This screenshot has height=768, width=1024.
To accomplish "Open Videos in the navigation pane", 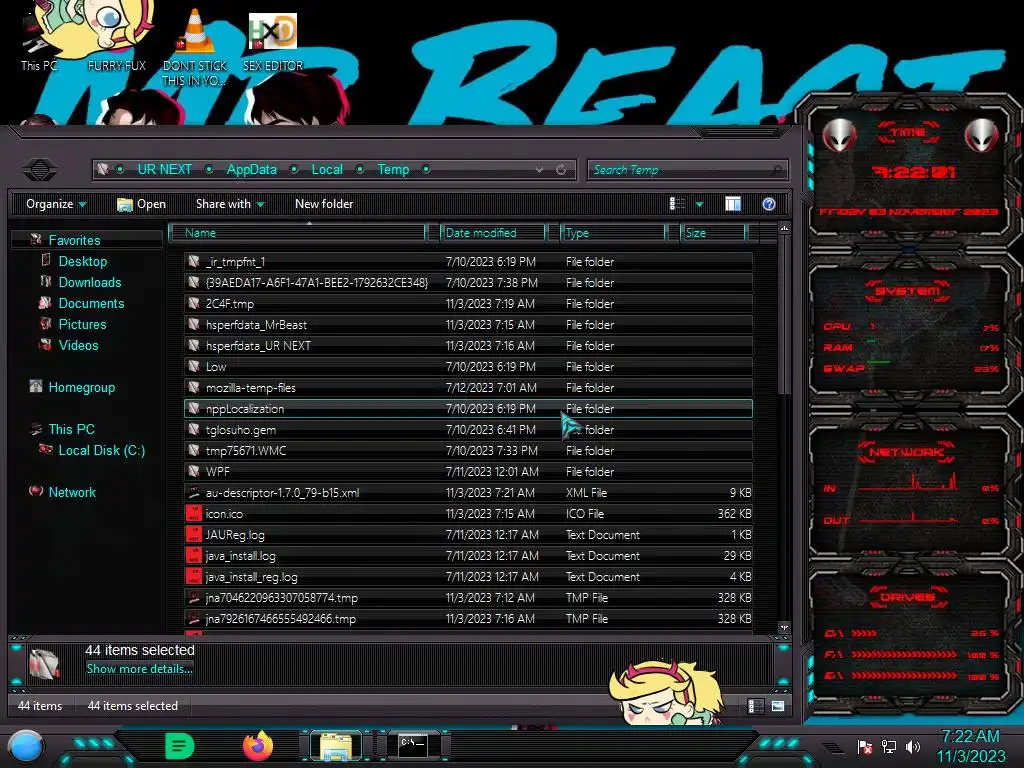I will [78, 345].
